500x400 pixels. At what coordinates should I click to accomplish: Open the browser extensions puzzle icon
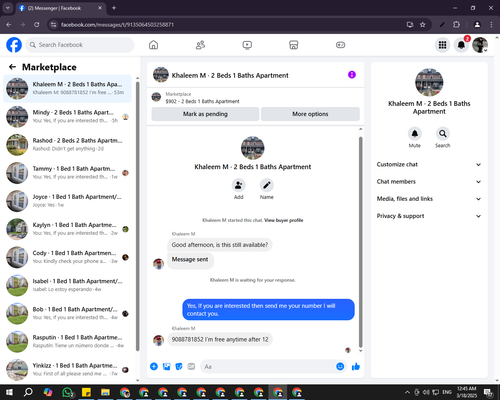tap(456, 24)
